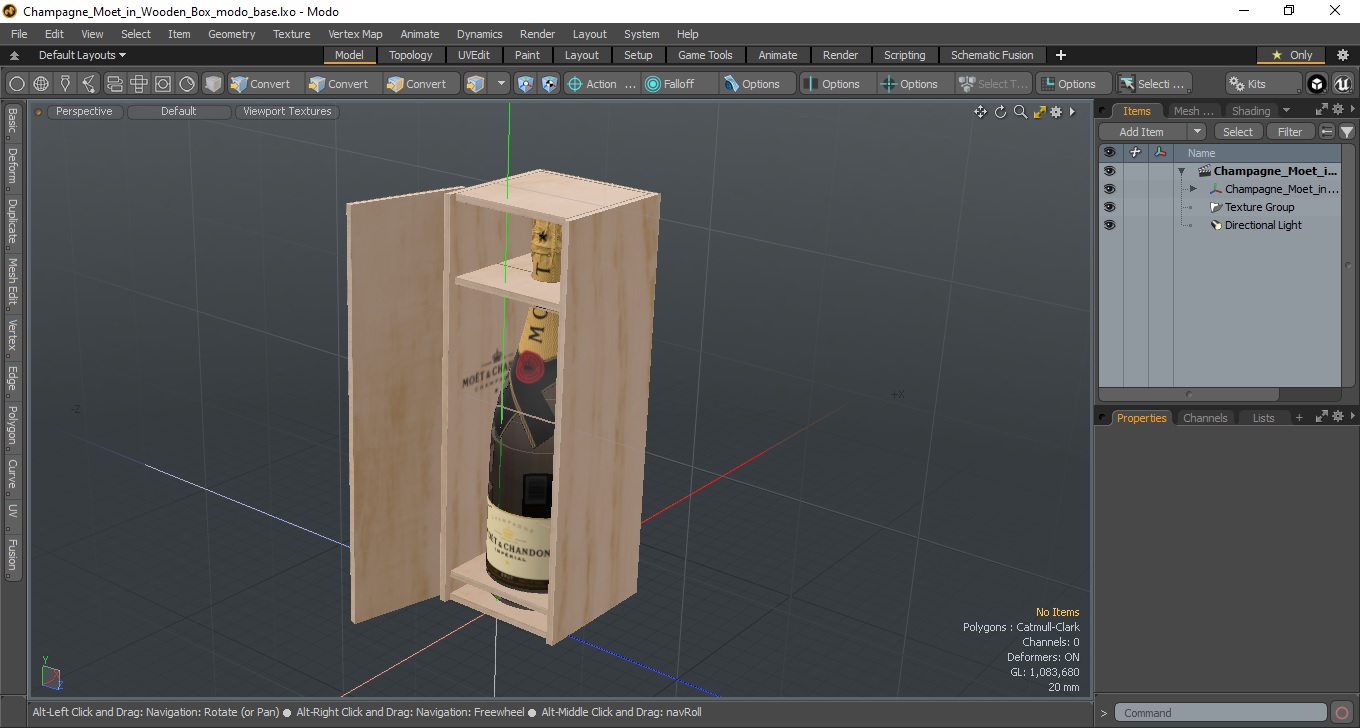
Task: Switch to the Shading tab
Action: 1251,111
